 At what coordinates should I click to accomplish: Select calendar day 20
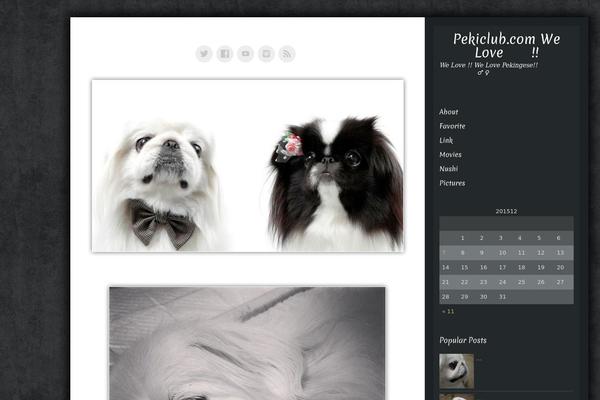[x=560, y=268]
